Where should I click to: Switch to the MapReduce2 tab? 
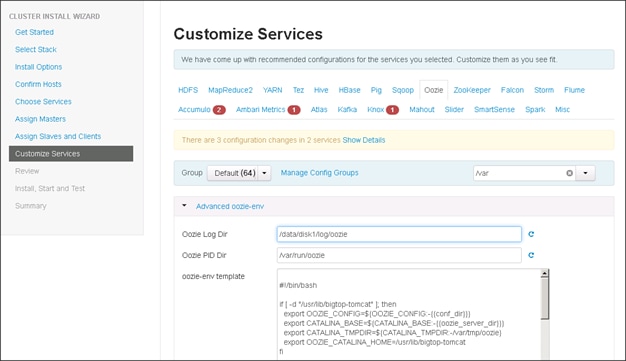point(230,90)
